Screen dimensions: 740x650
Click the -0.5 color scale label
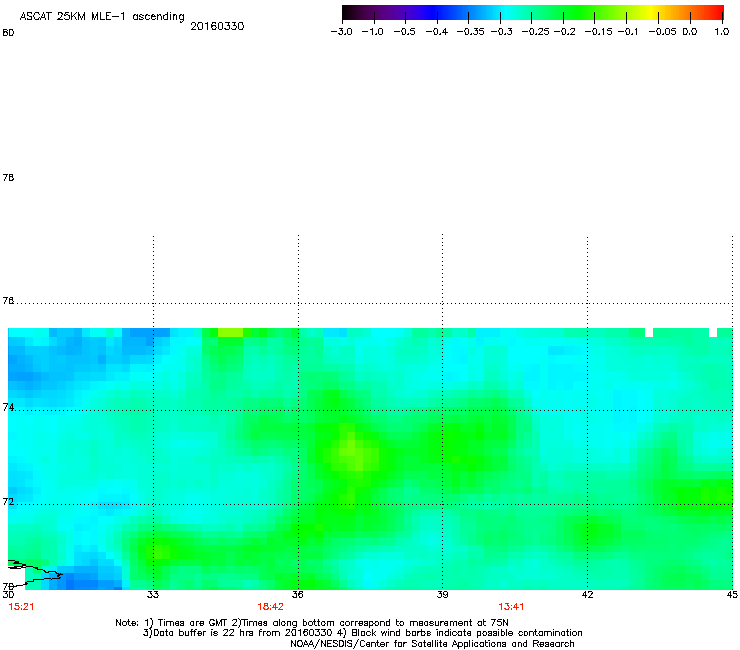404,32
